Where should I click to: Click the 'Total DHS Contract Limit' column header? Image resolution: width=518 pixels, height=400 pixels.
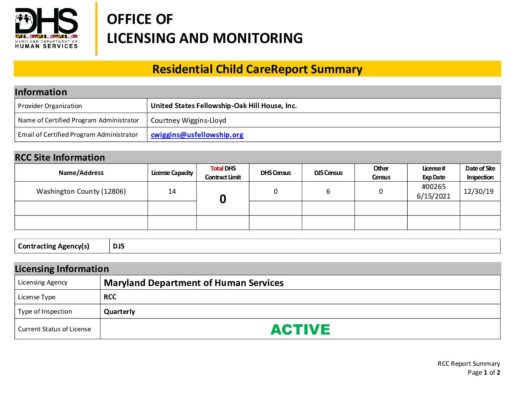click(x=223, y=173)
